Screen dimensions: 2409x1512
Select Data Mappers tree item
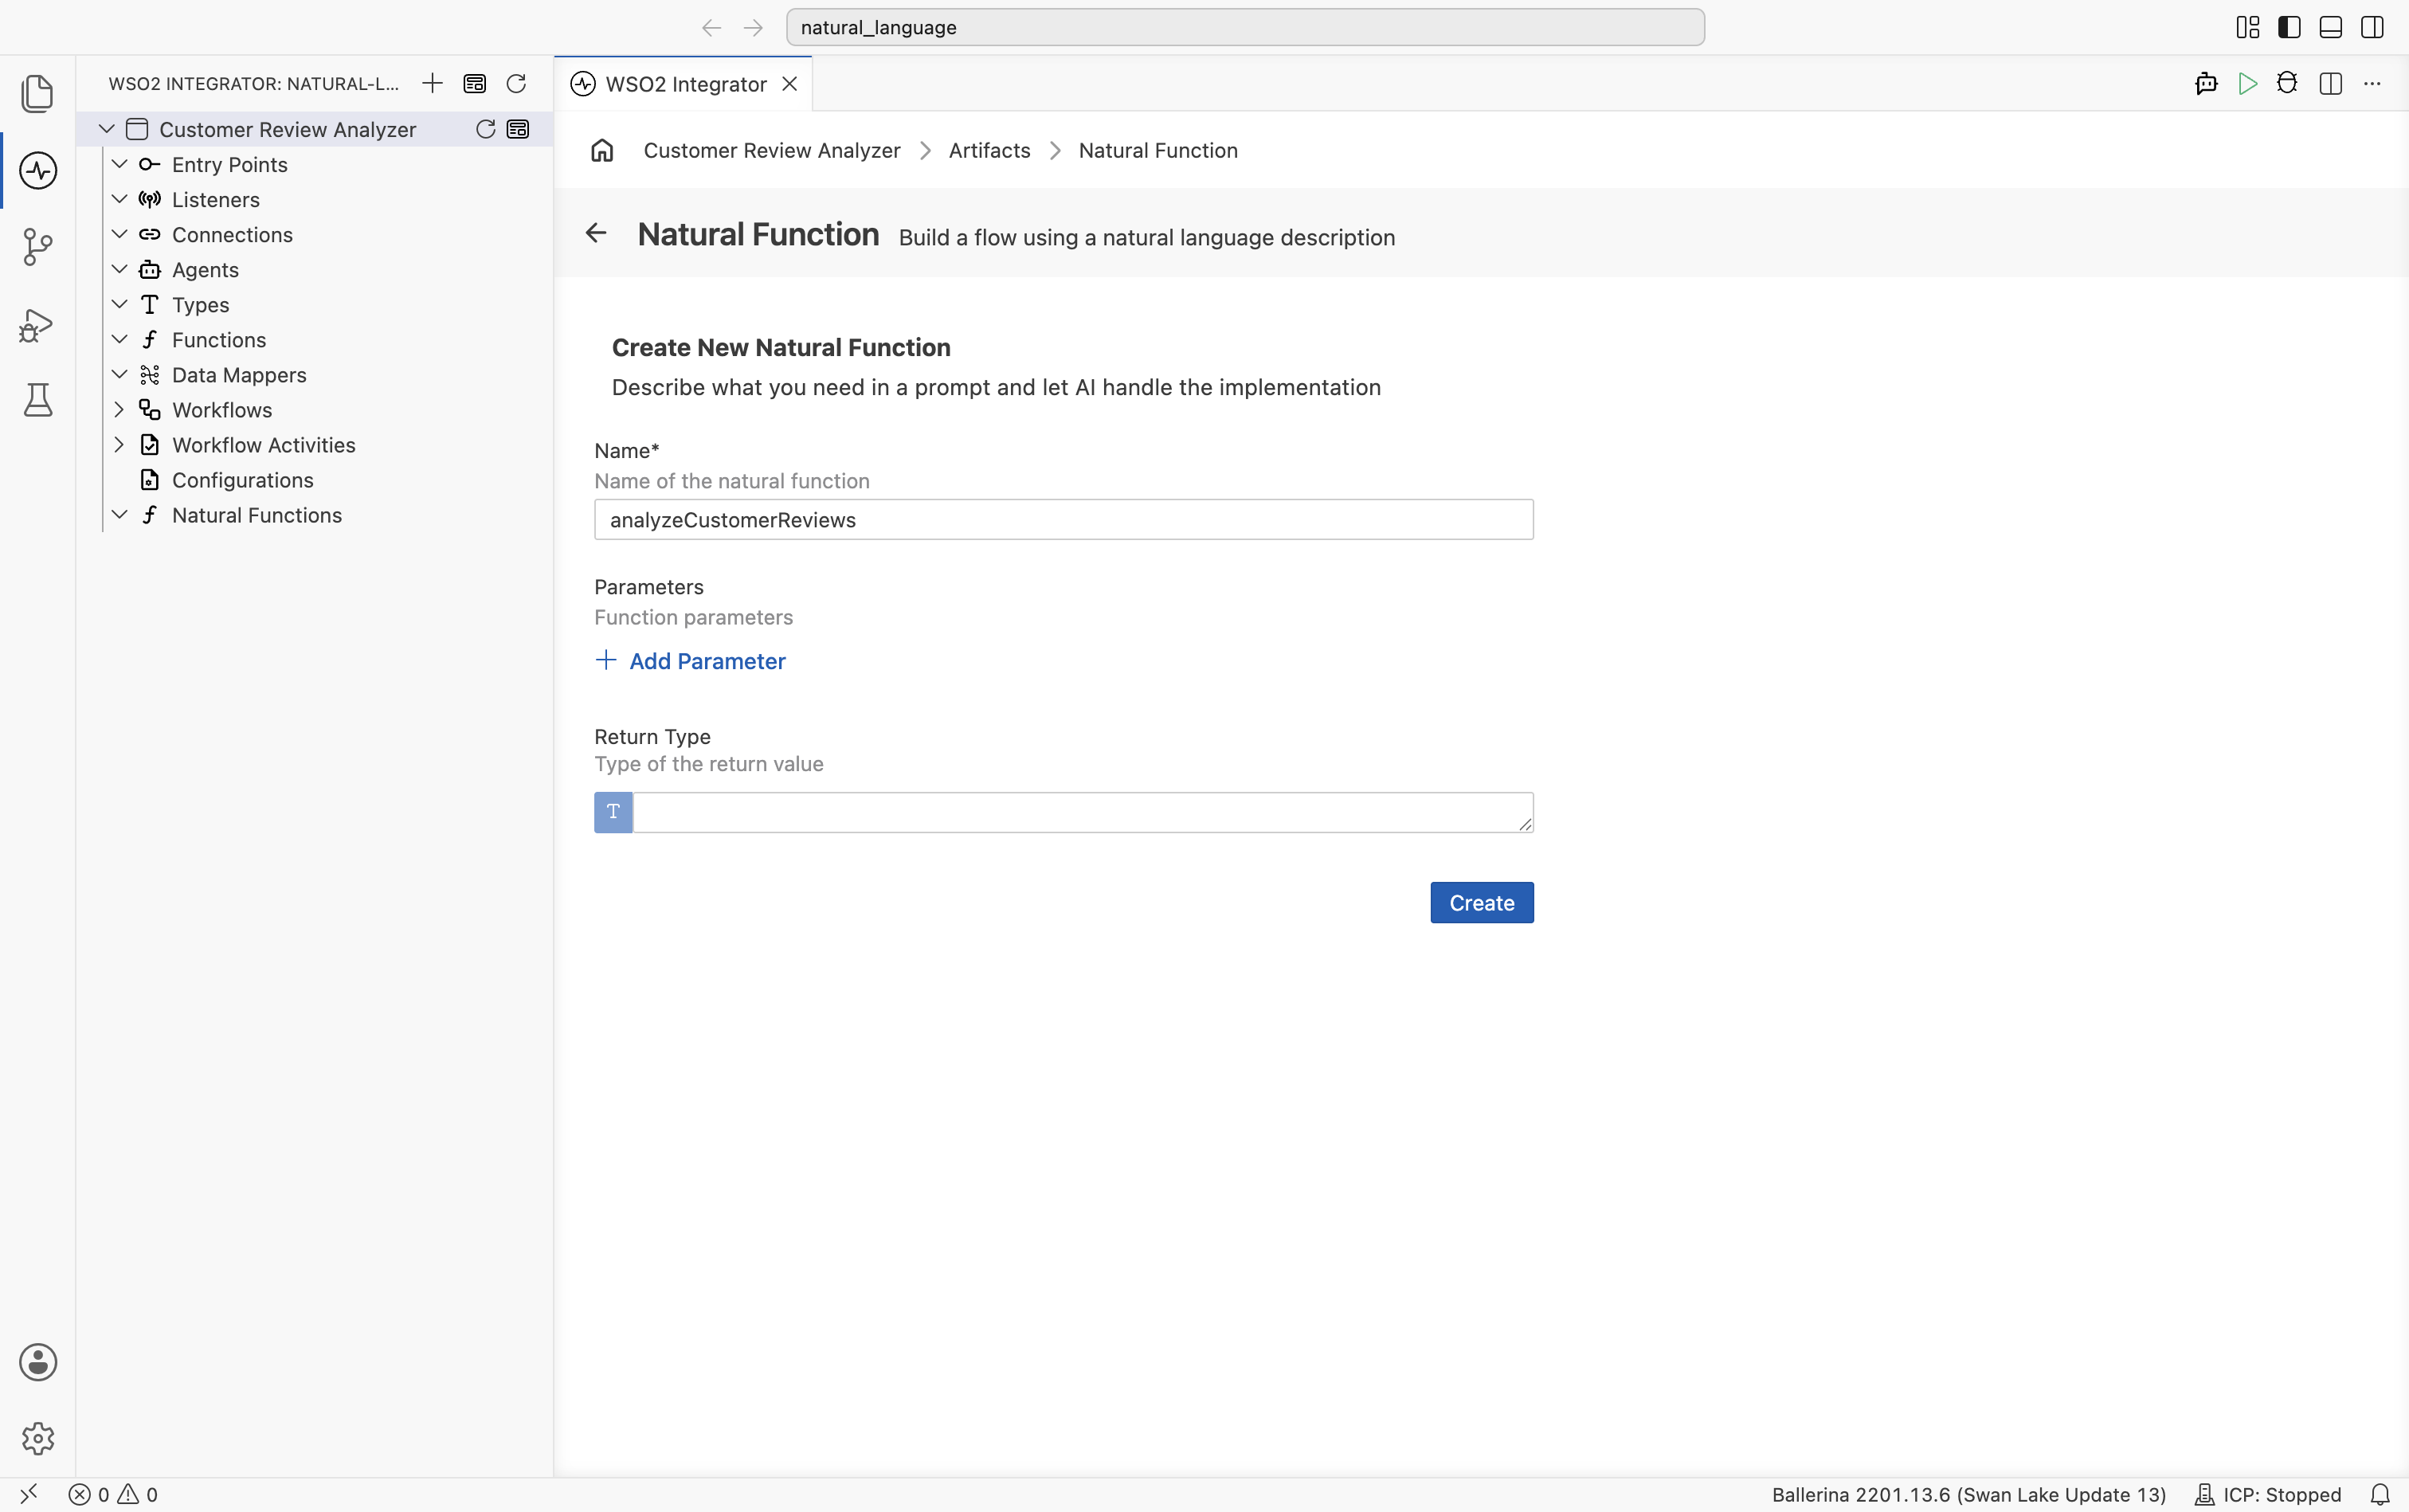(239, 375)
